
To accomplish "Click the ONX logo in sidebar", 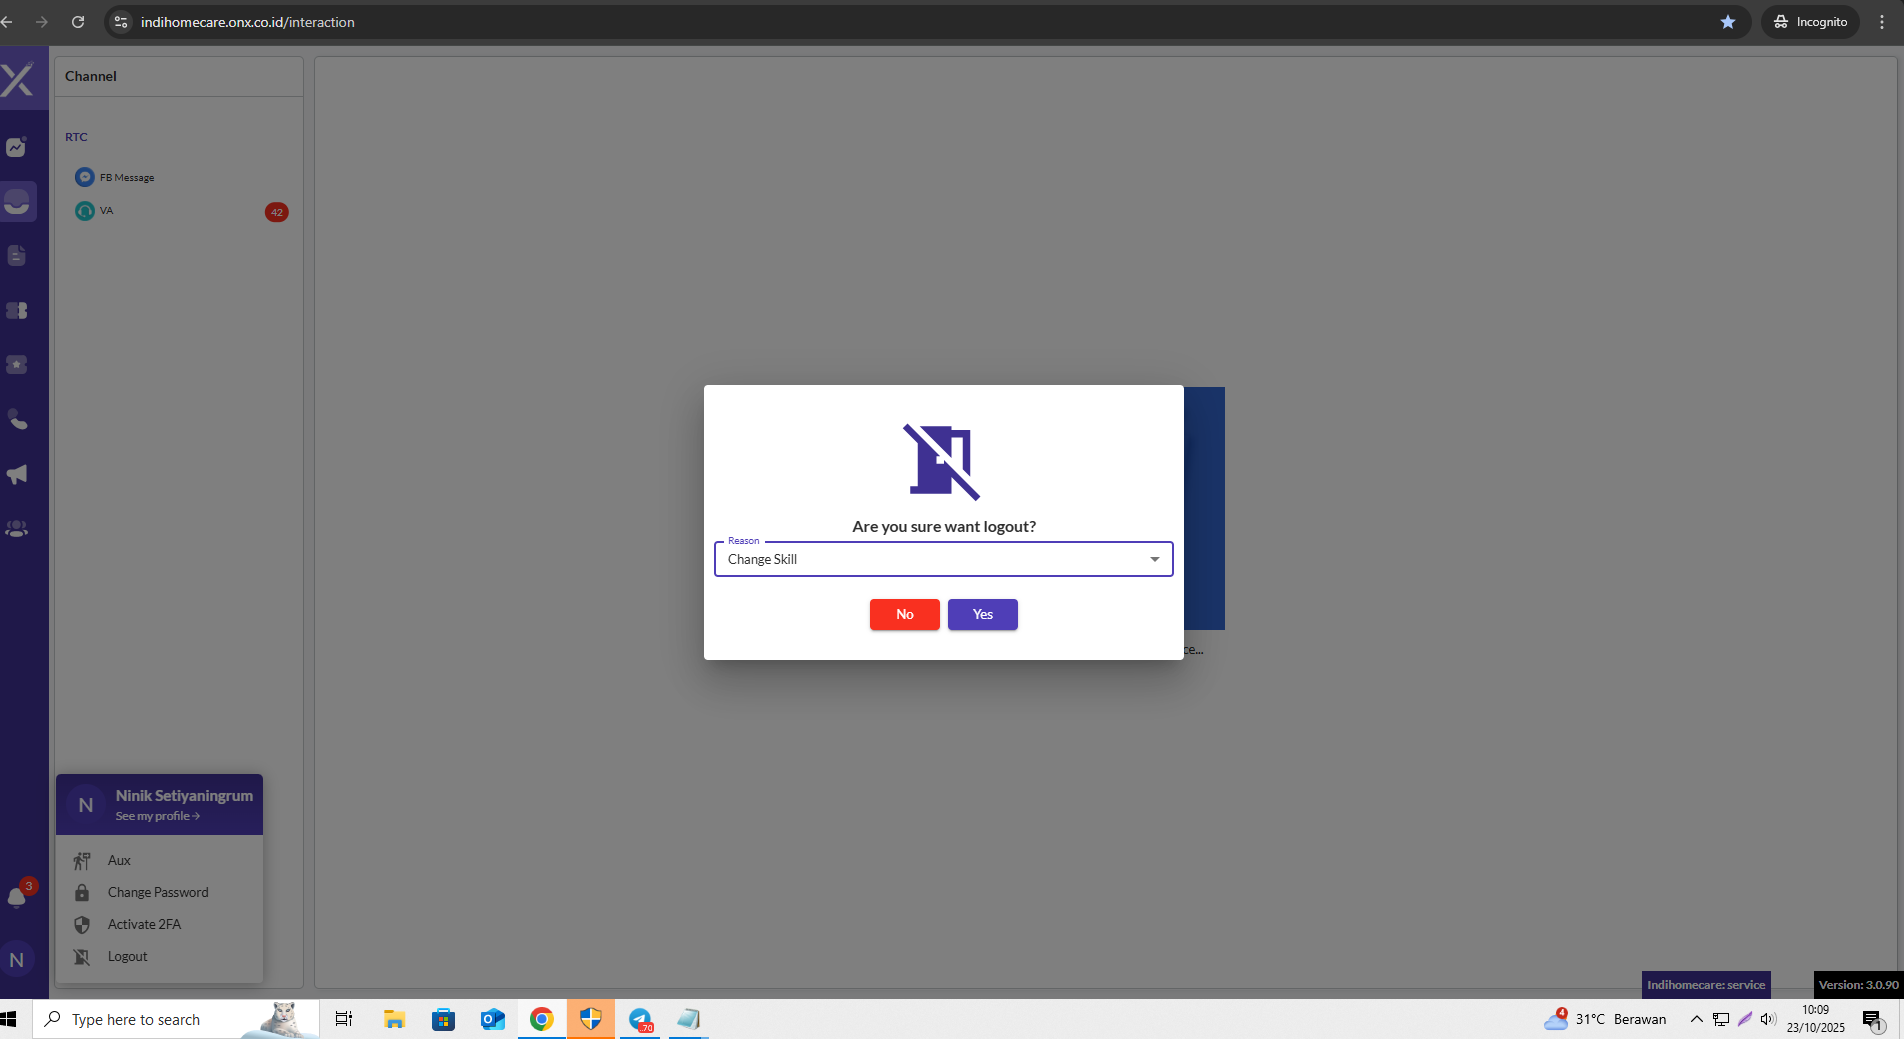I will point(17,79).
